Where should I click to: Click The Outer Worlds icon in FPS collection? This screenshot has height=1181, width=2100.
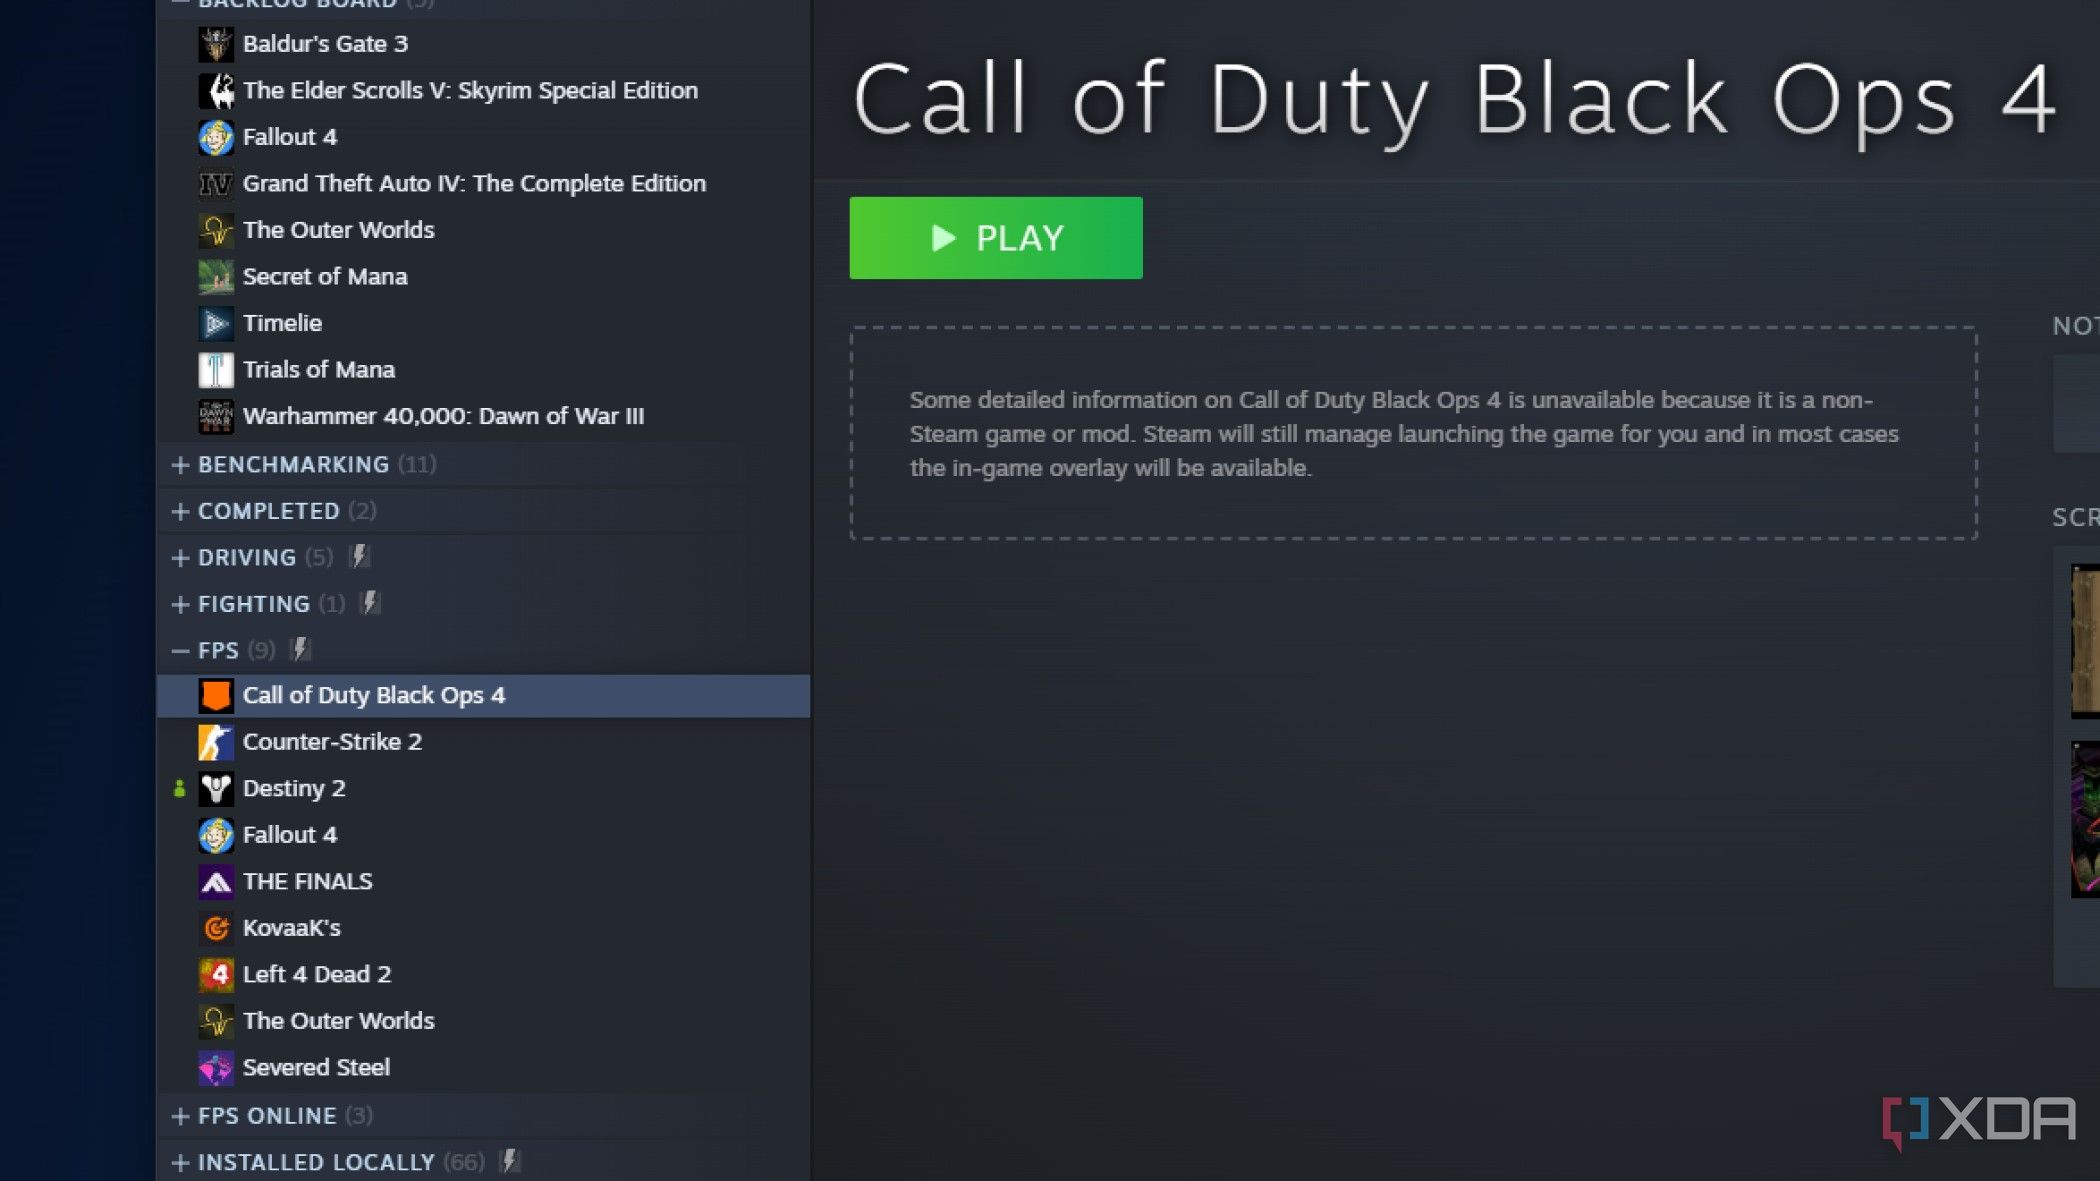[216, 1021]
